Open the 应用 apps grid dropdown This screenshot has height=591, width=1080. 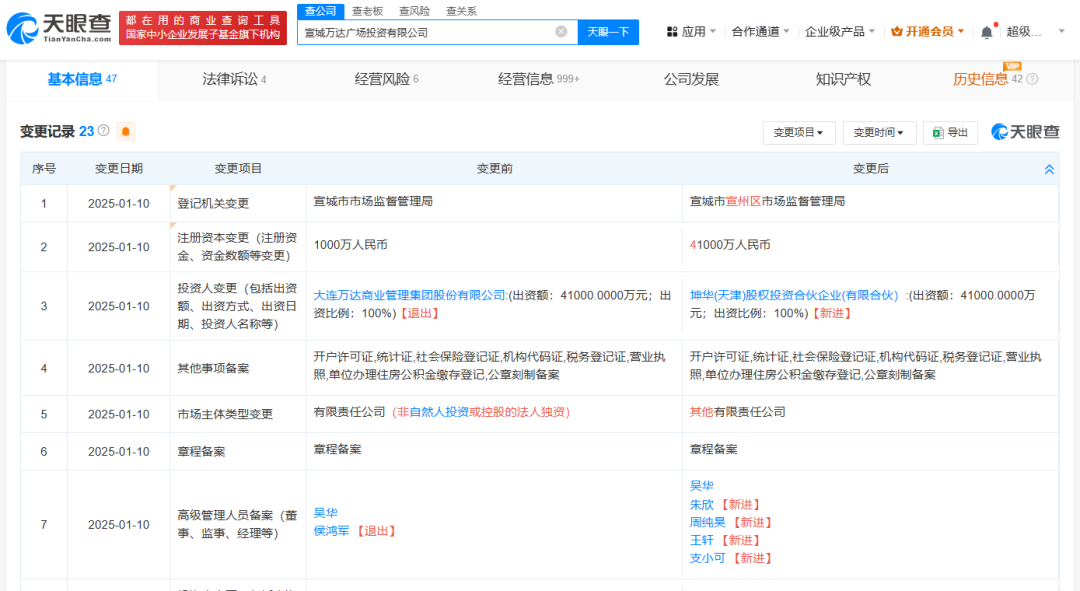691,32
